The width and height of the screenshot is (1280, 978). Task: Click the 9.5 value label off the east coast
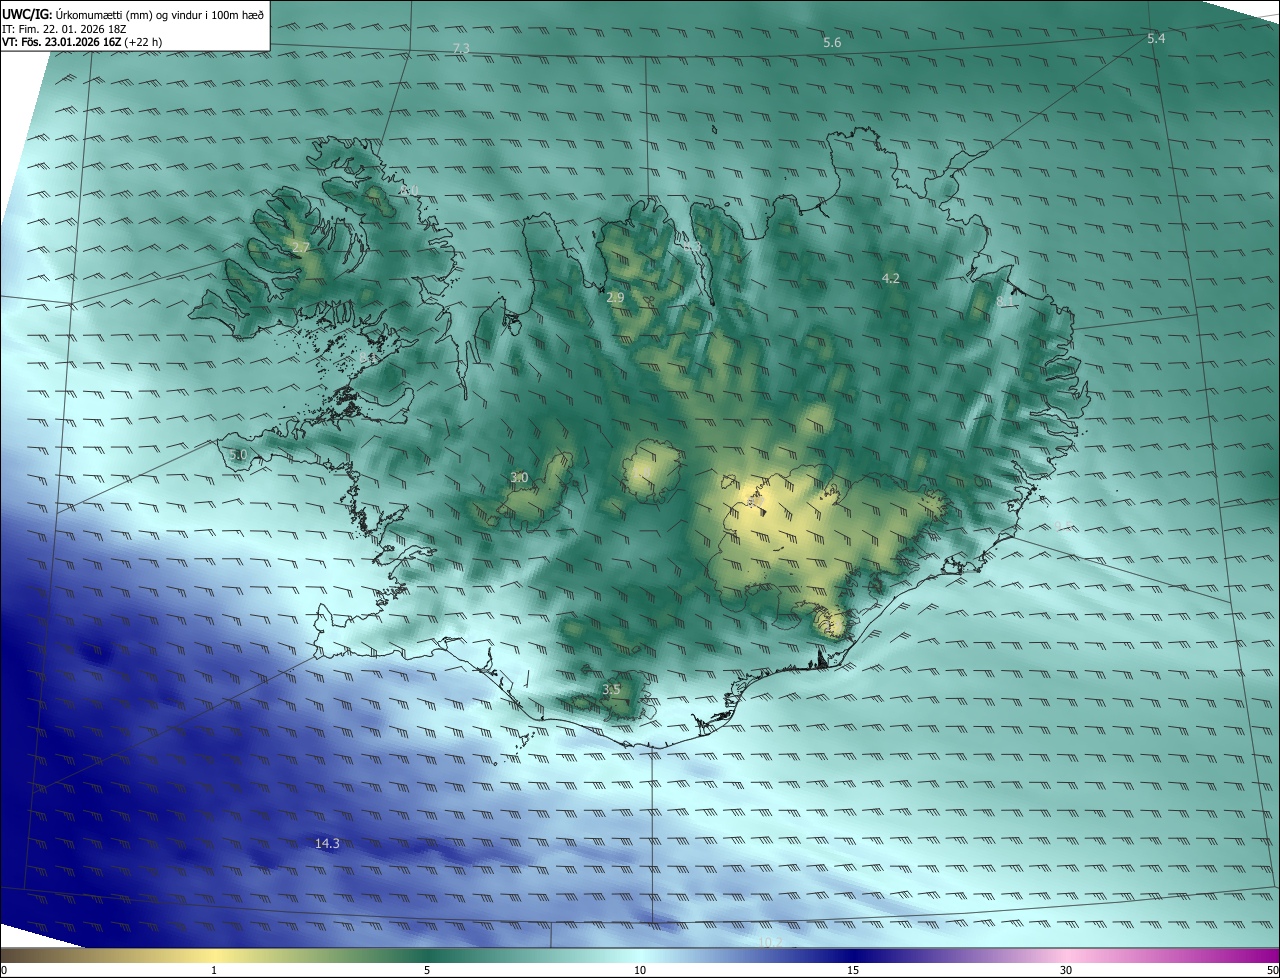pyautogui.click(x=1065, y=526)
